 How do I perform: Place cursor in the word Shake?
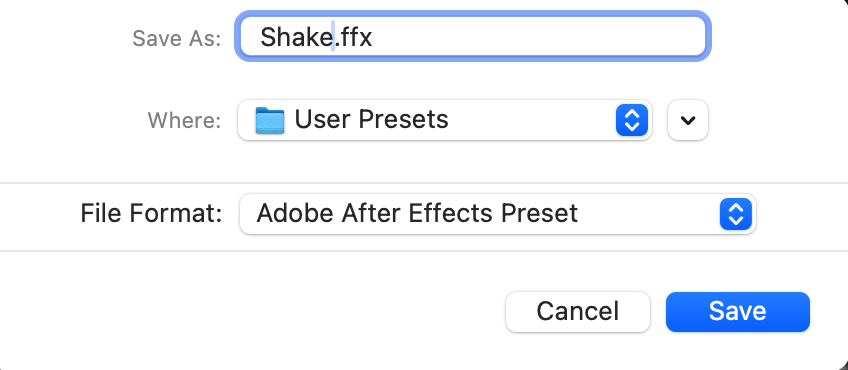[x=295, y=37]
